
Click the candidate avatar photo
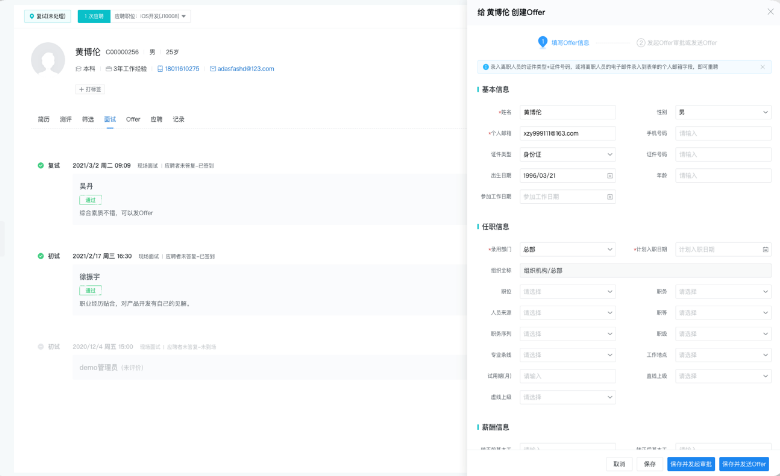pos(48,60)
